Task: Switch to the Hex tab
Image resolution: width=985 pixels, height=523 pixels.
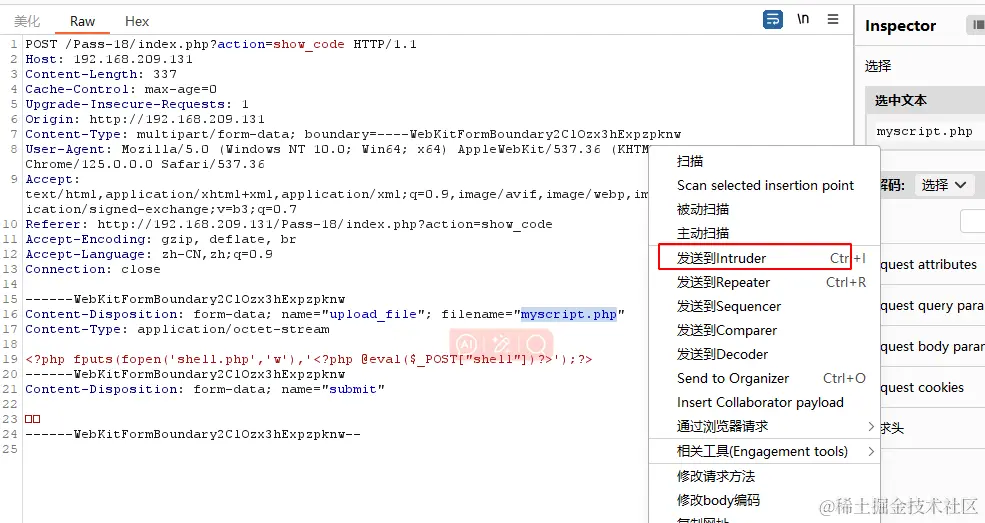Action: tap(137, 21)
